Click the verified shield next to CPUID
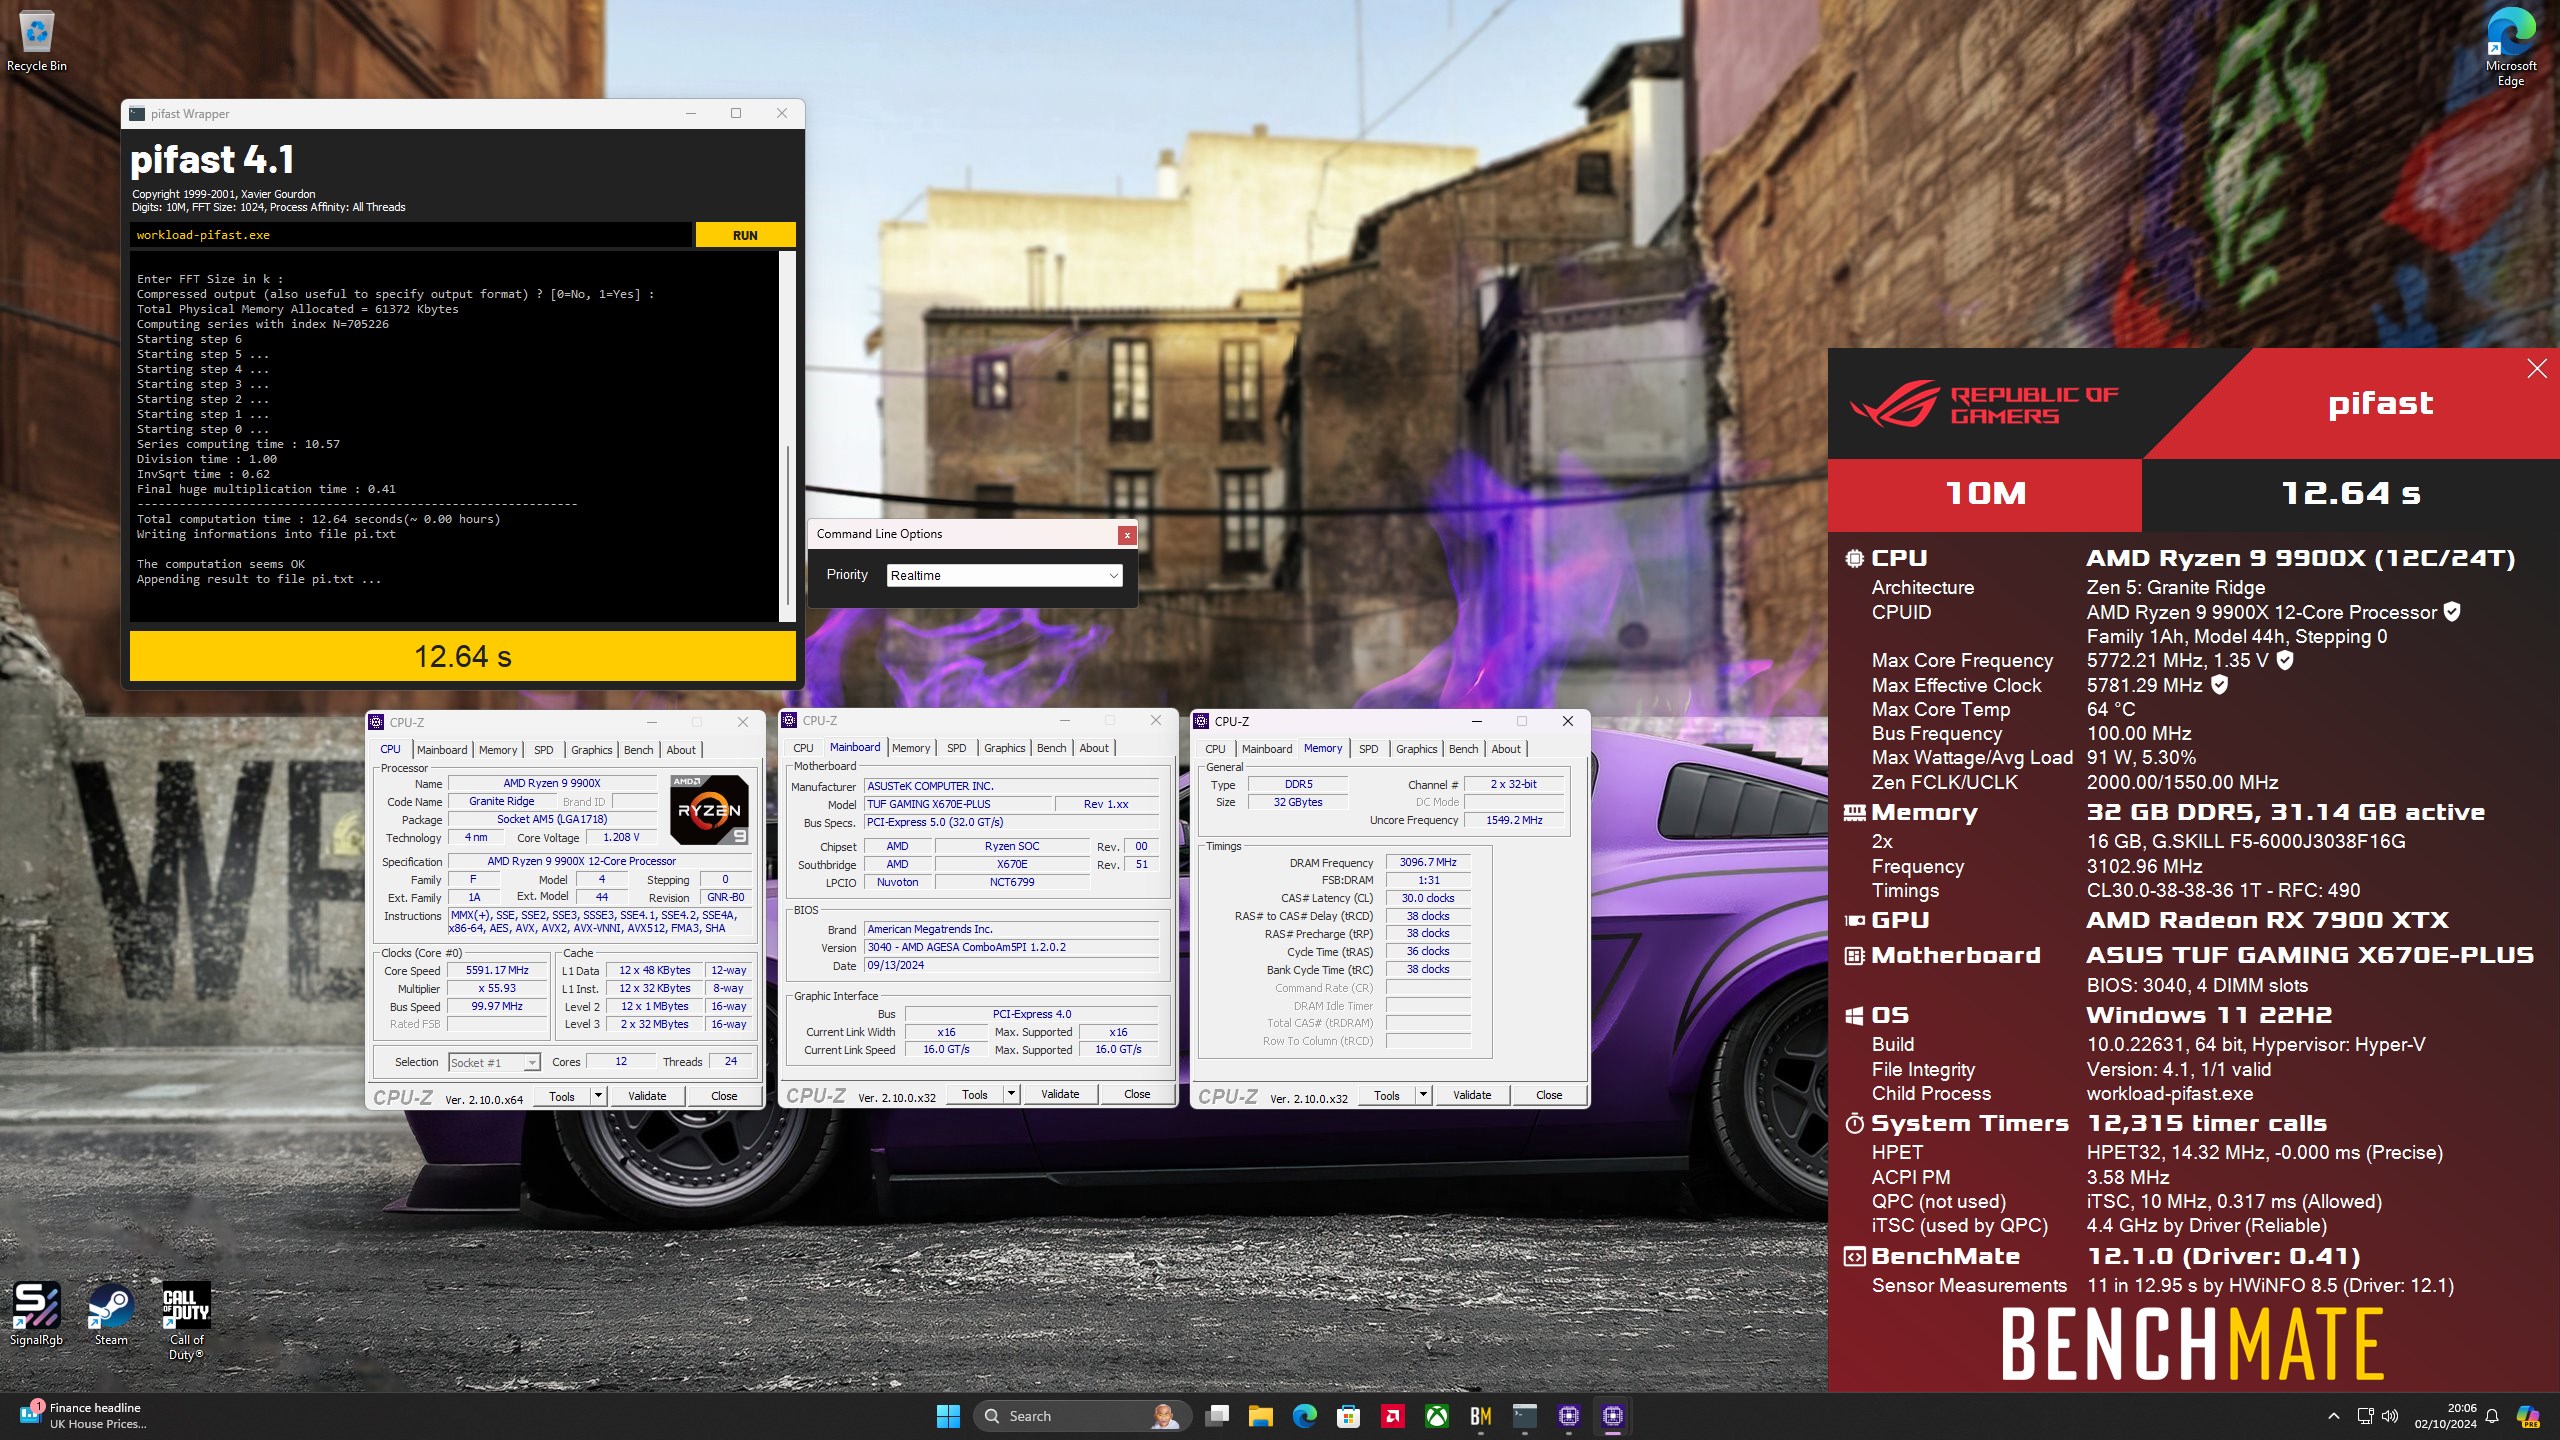 point(2452,611)
